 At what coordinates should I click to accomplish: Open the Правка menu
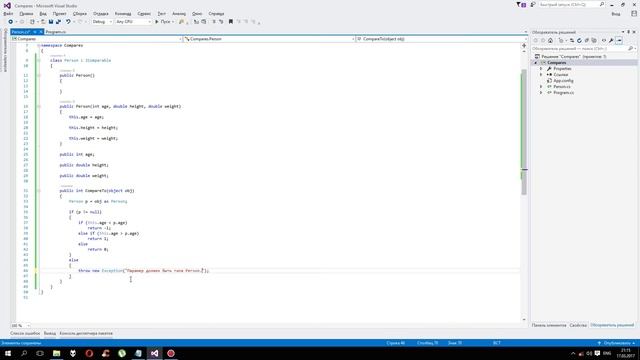(x=26, y=13)
